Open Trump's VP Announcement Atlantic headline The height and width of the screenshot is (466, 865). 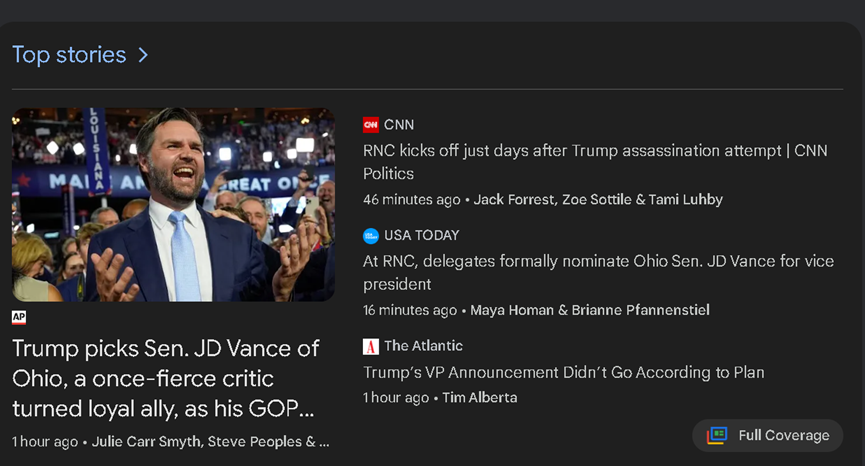pyautogui.click(x=564, y=372)
